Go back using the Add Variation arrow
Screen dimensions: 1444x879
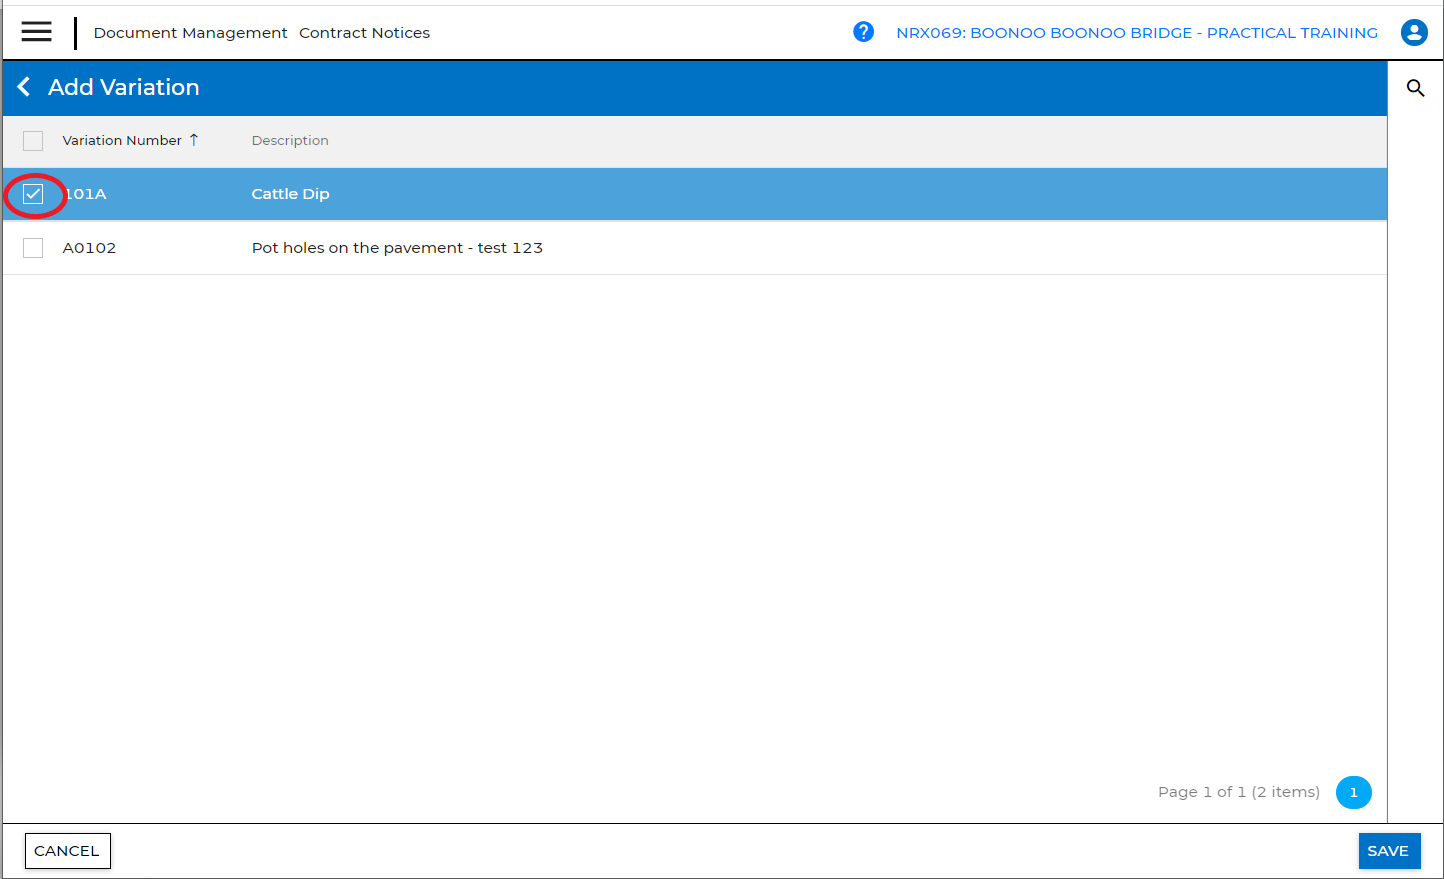pos(24,87)
